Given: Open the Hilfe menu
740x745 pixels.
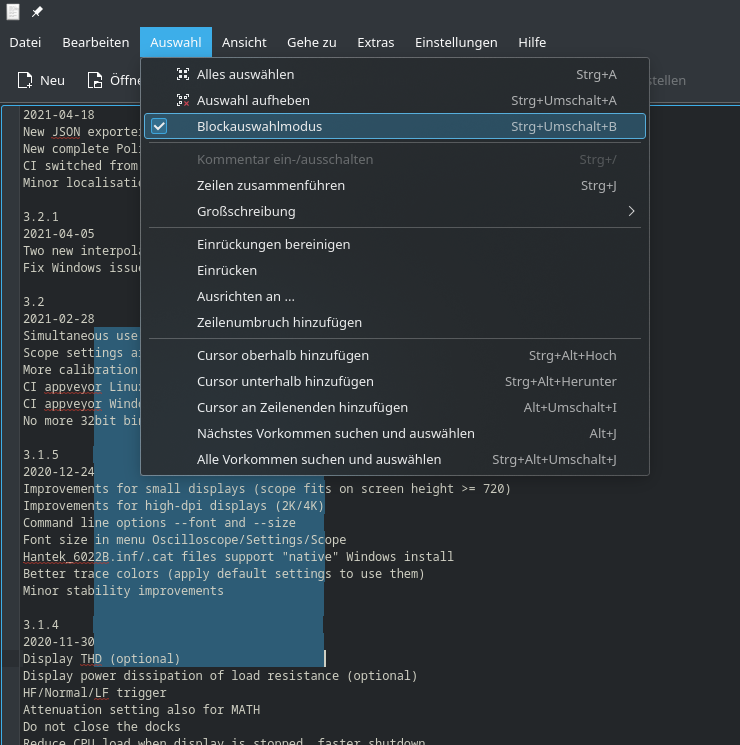Looking at the screenshot, I should click(x=532, y=42).
